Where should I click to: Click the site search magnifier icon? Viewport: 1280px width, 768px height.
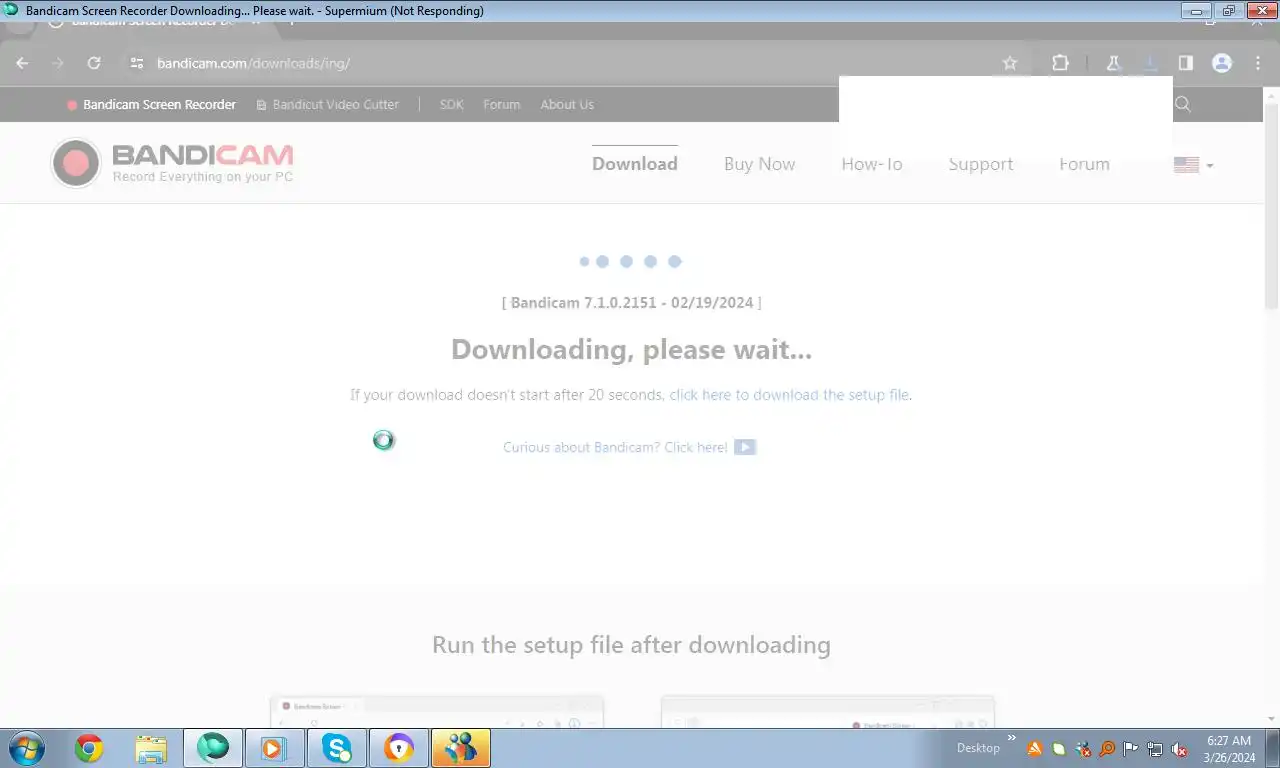(1183, 104)
